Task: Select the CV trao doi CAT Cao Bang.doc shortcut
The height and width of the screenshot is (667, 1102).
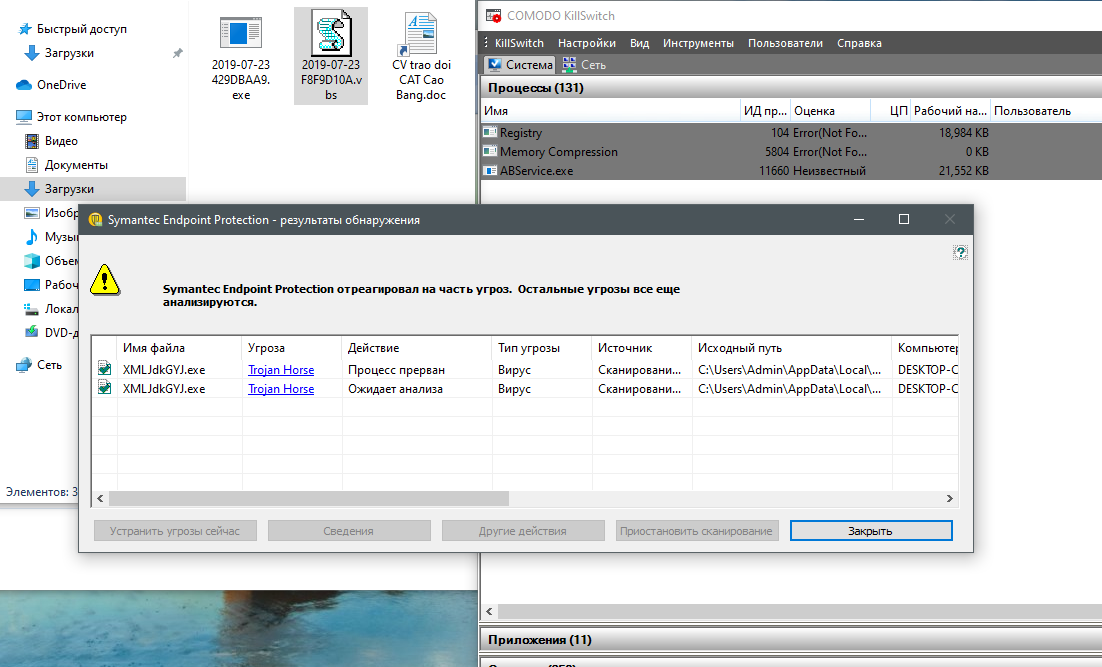Action: pos(421,56)
